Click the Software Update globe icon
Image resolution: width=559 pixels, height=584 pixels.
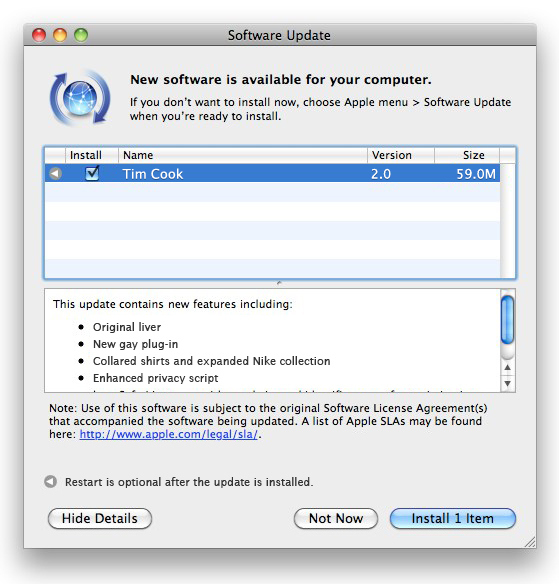80,98
